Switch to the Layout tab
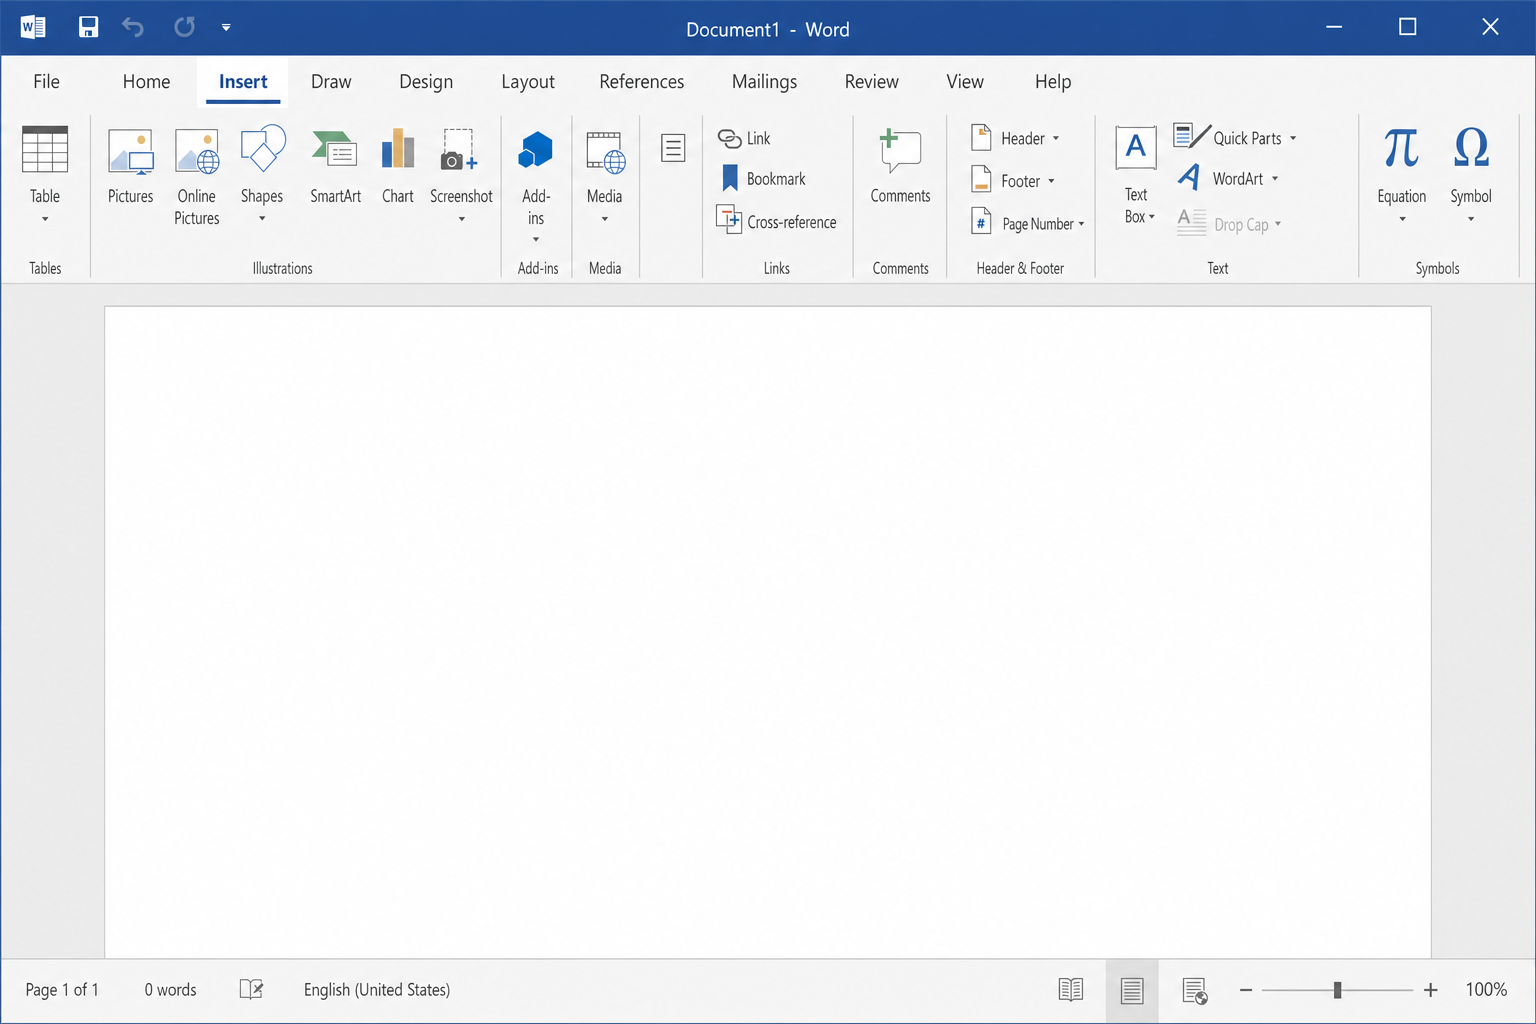The image size is (1536, 1024). pyautogui.click(x=528, y=82)
